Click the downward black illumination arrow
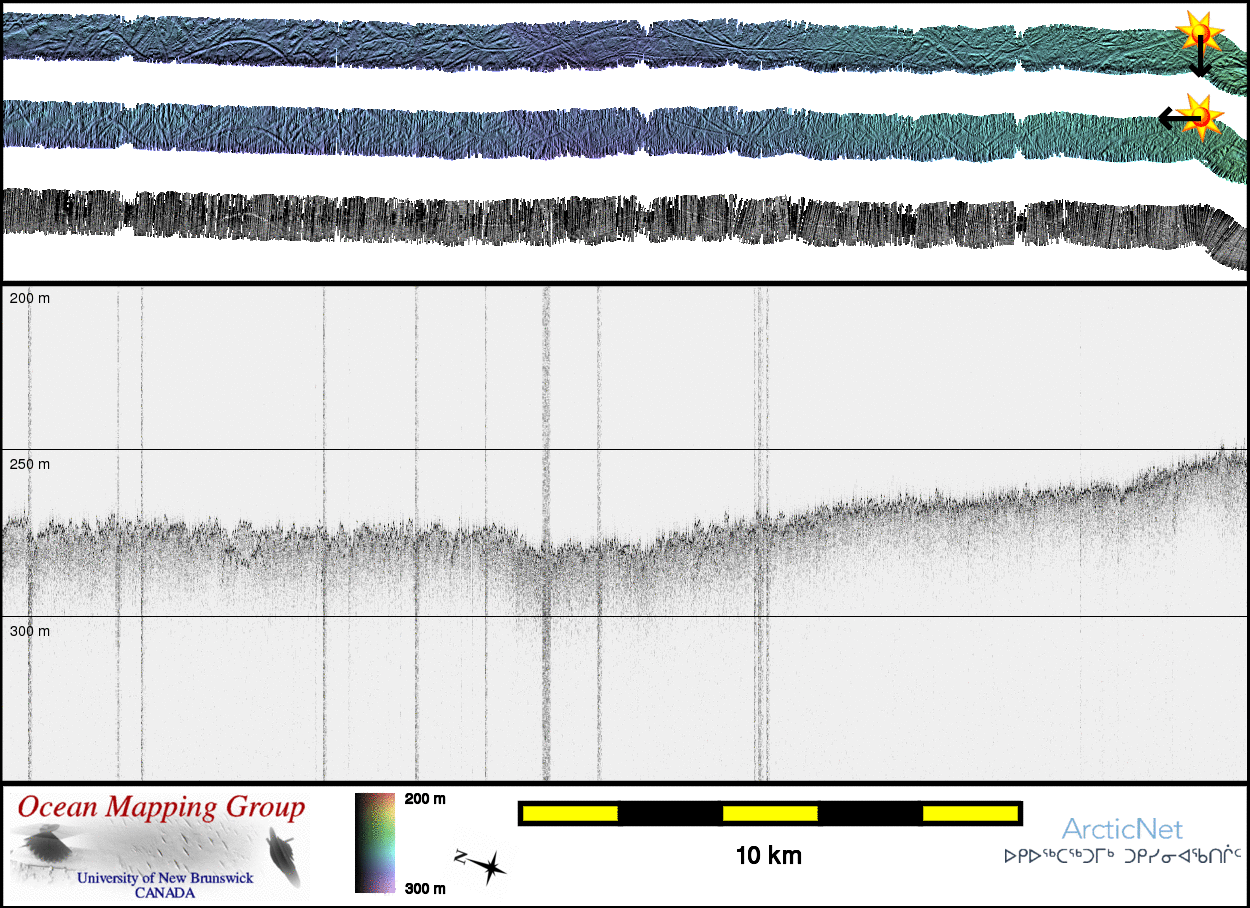Viewport: 1250px width, 908px height. [1199, 60]
